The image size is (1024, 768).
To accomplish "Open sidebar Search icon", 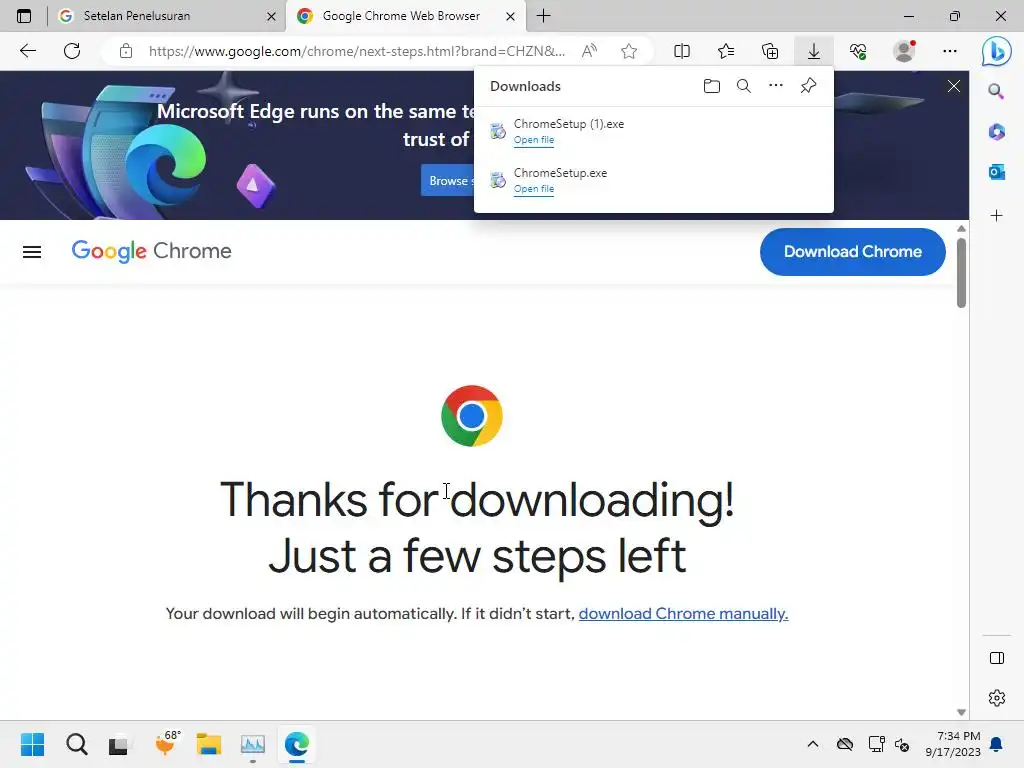I will [996, 91].
